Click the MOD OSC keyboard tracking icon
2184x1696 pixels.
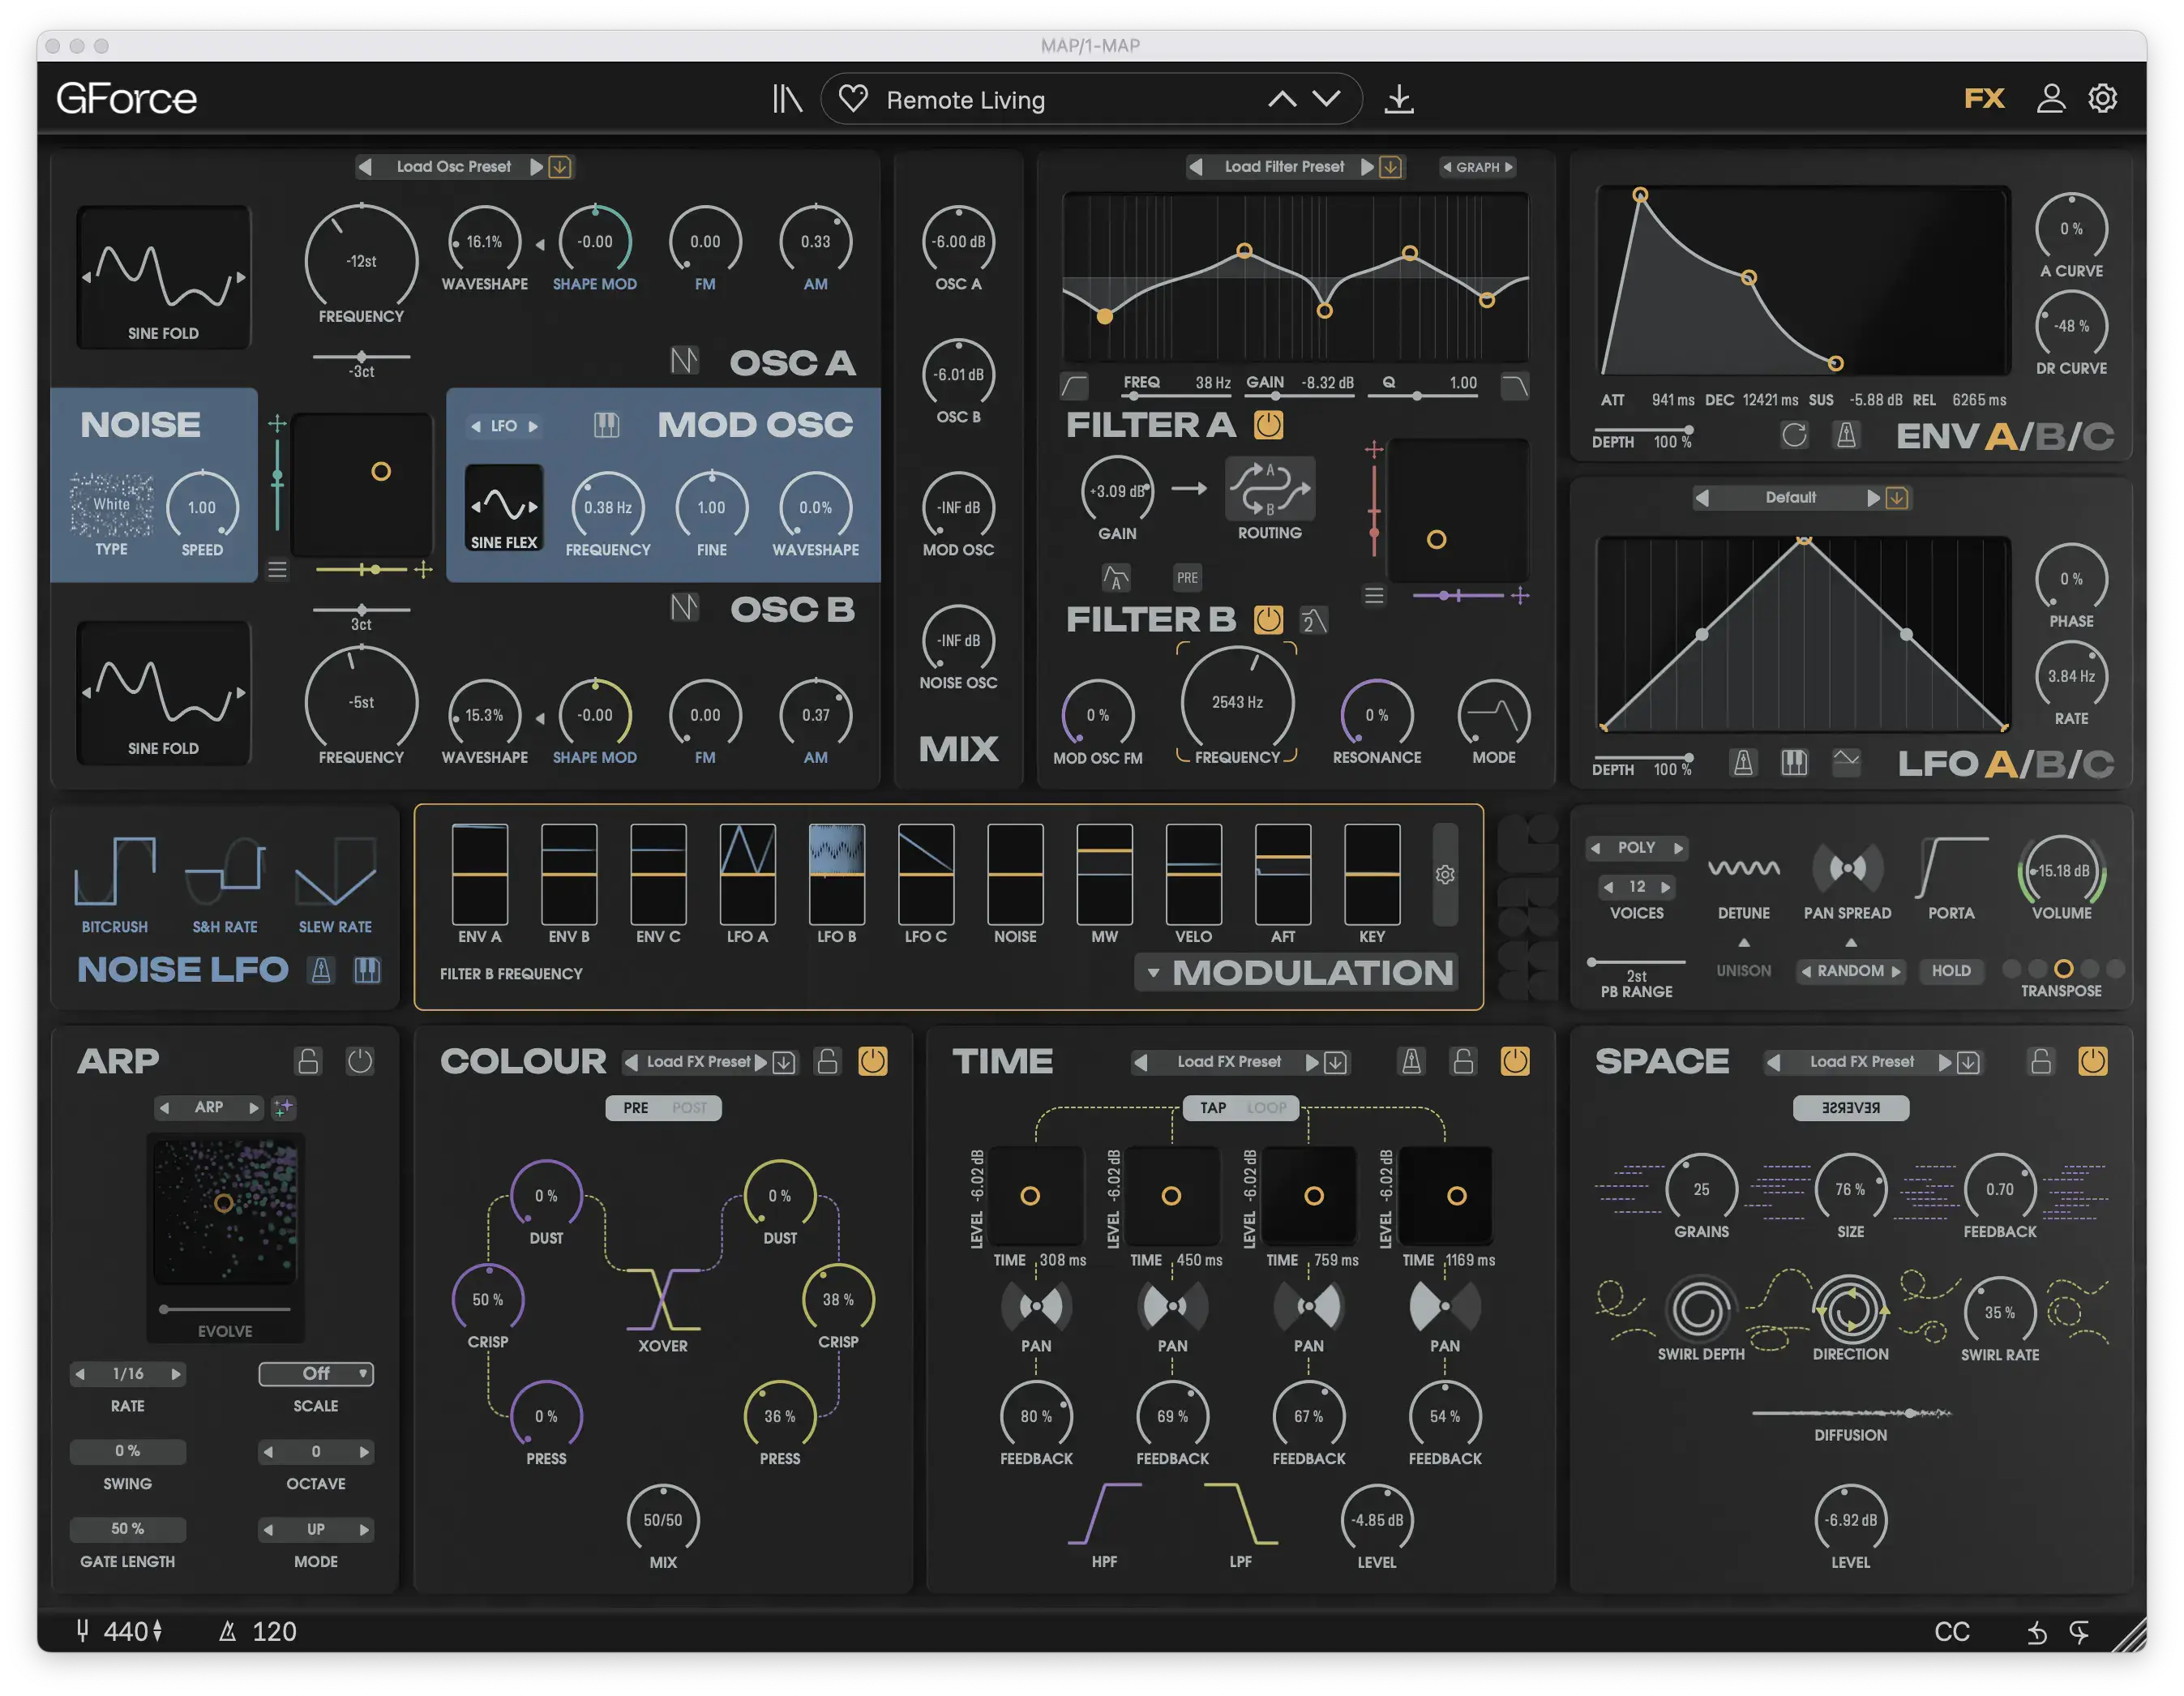click(606, 425)
